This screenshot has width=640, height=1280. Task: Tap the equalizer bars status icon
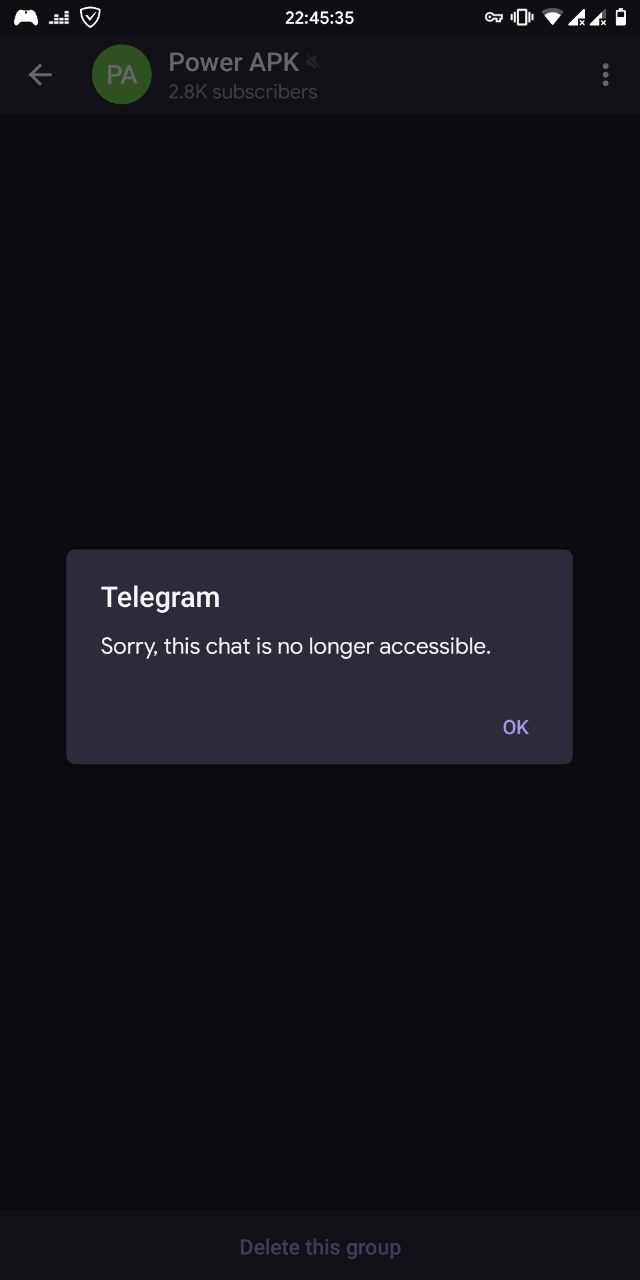tap(59, 17)
